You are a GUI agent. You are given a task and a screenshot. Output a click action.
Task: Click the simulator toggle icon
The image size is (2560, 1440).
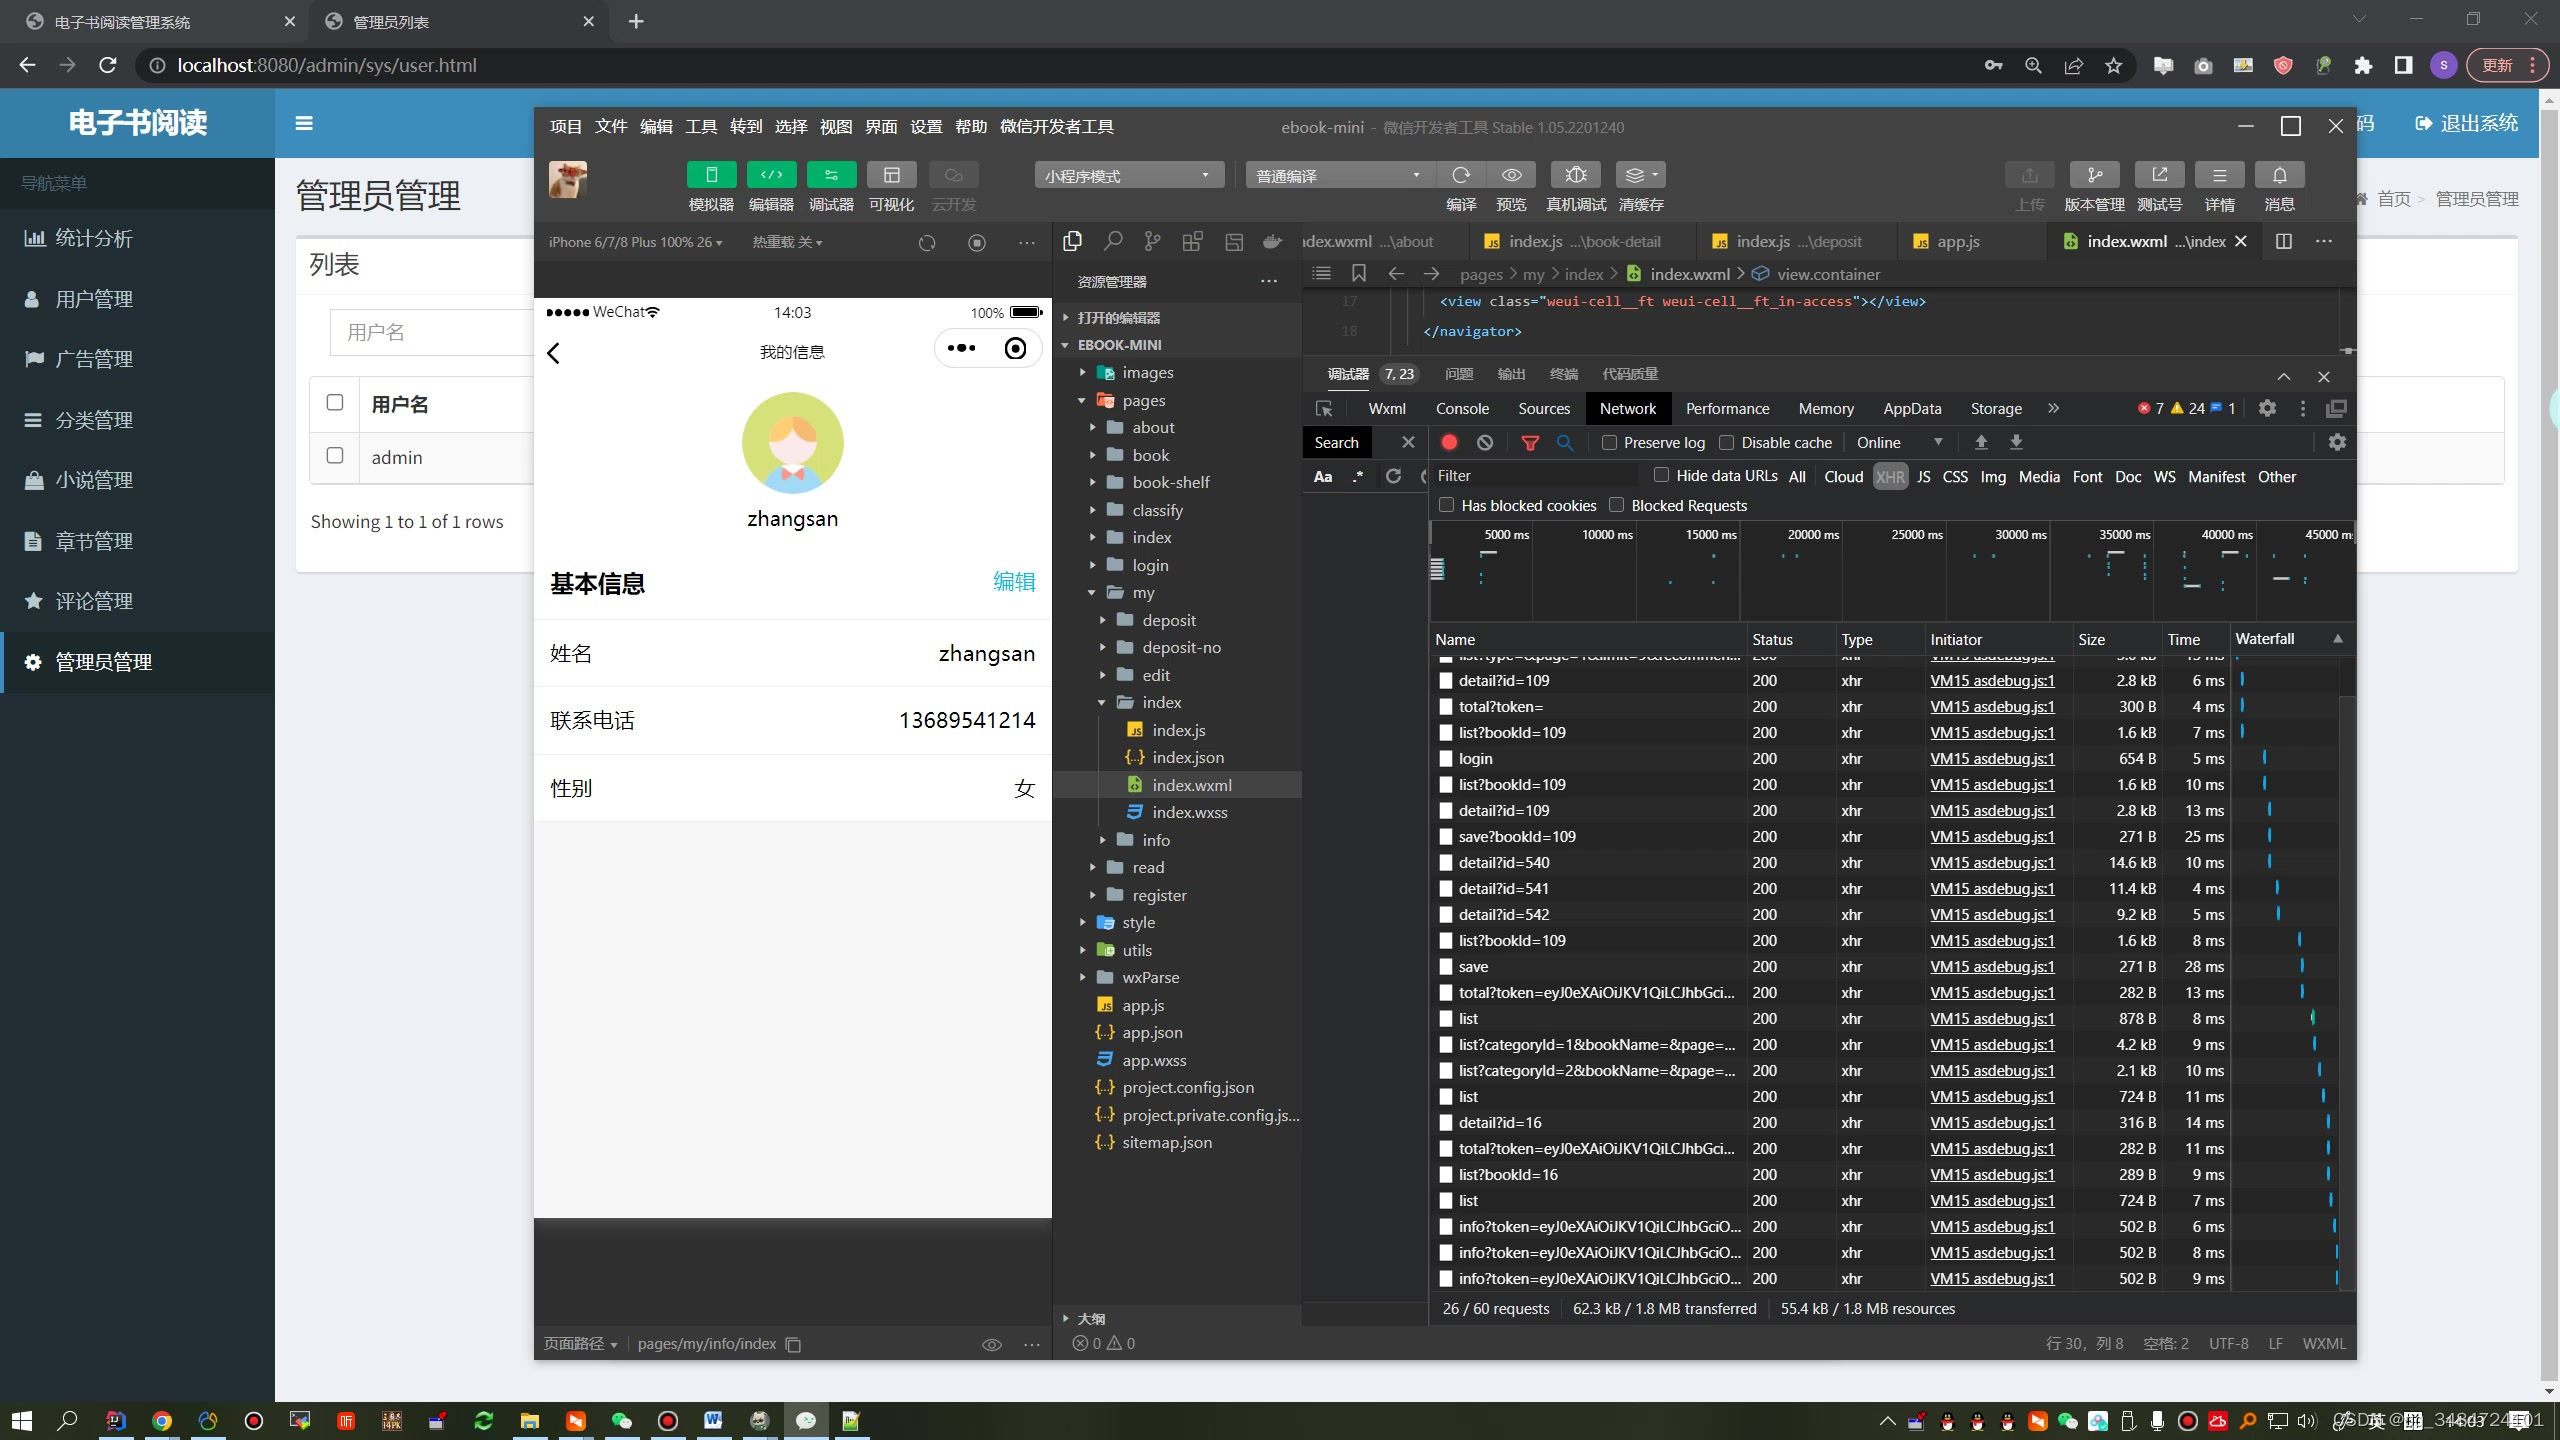tap(711, 175)
